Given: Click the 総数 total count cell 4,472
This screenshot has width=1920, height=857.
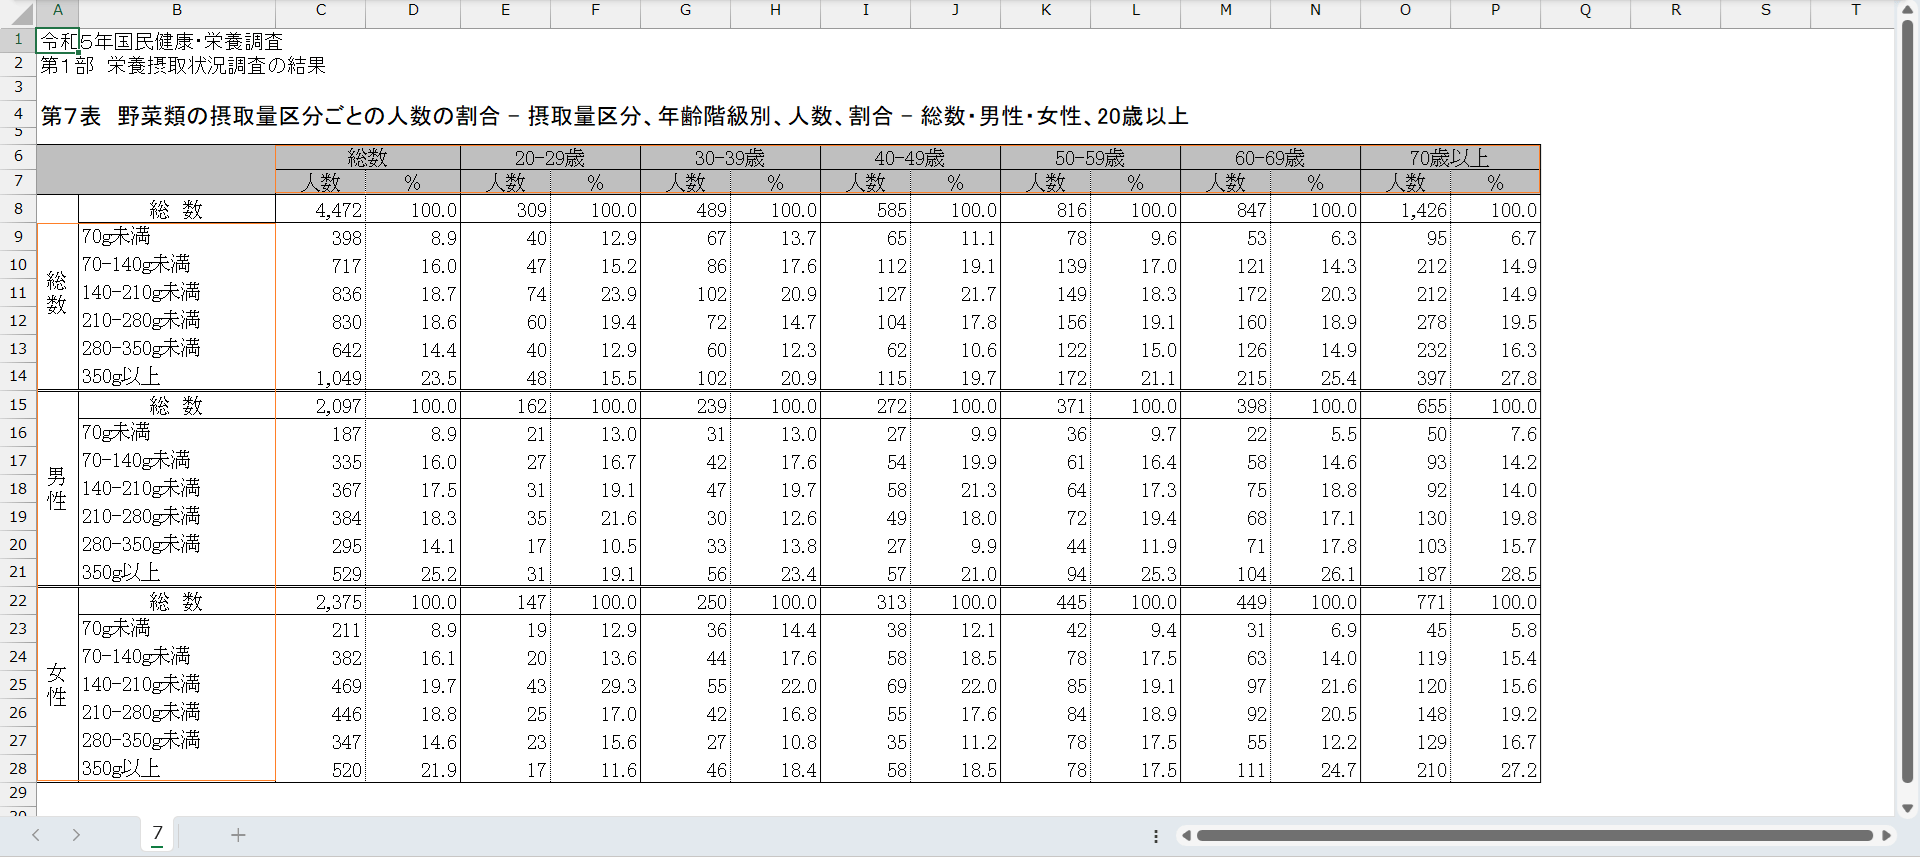Looking at the screenshot, I should pos(320,210).
